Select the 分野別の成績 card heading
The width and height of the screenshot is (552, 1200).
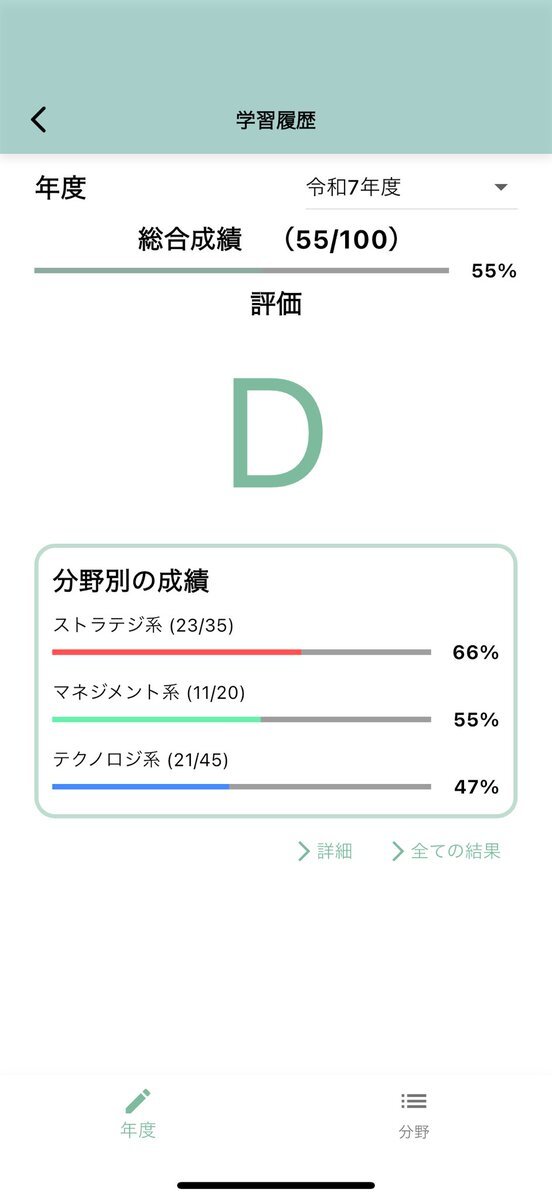point(130,581)
